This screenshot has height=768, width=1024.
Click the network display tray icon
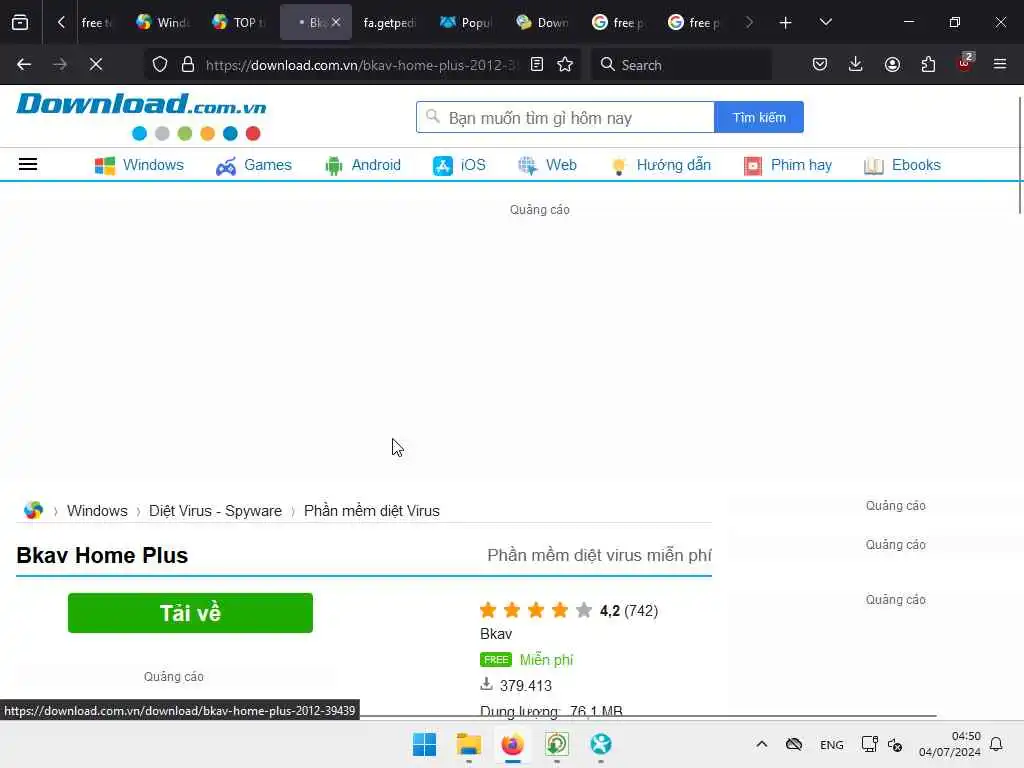(x=869, y=744)
